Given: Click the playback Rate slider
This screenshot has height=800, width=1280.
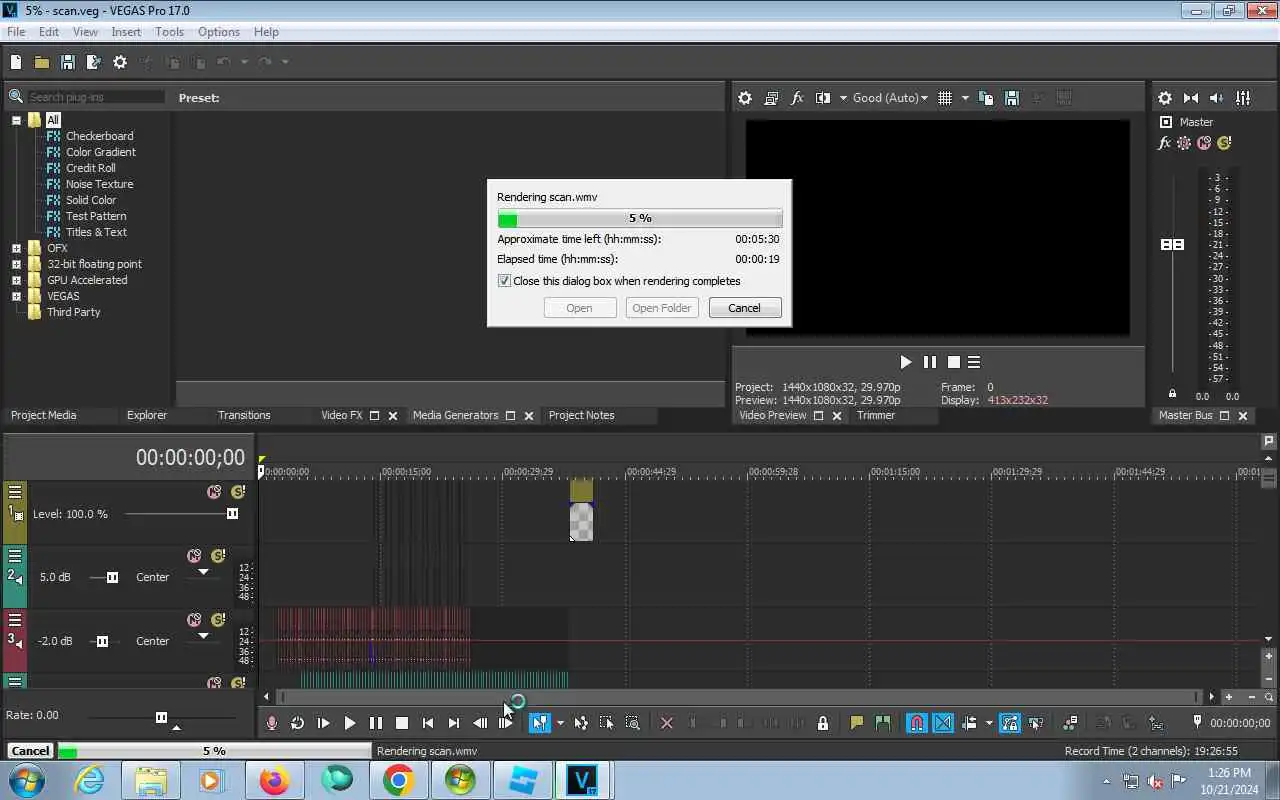Looking at the screenshot, I should [161, 717].
